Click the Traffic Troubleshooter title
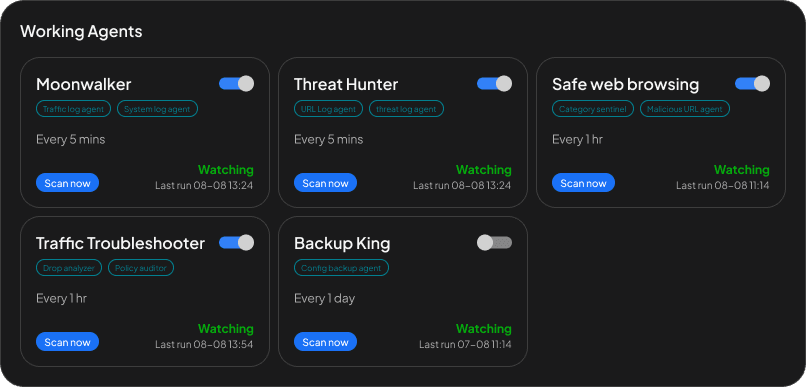 pyautogui.click(x=120, y=243)
